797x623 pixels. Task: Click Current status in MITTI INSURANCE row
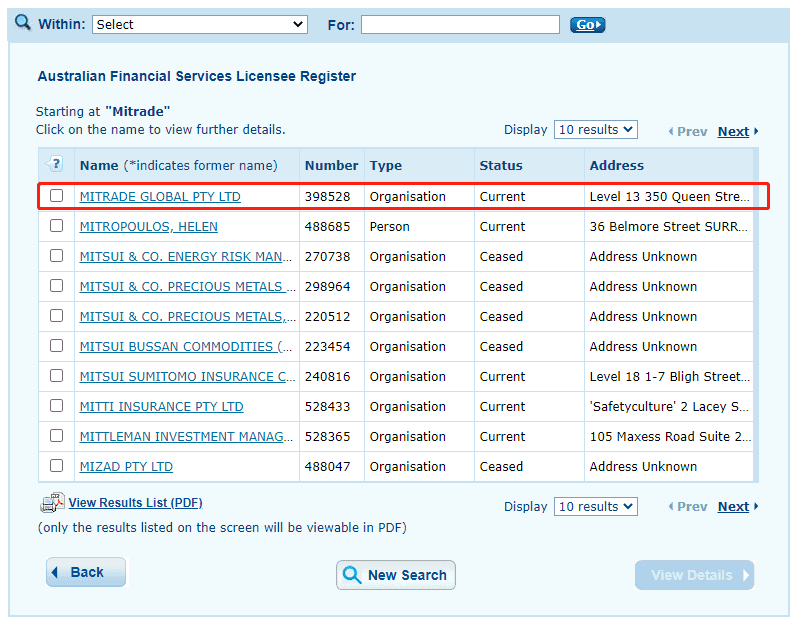point(502,407)
